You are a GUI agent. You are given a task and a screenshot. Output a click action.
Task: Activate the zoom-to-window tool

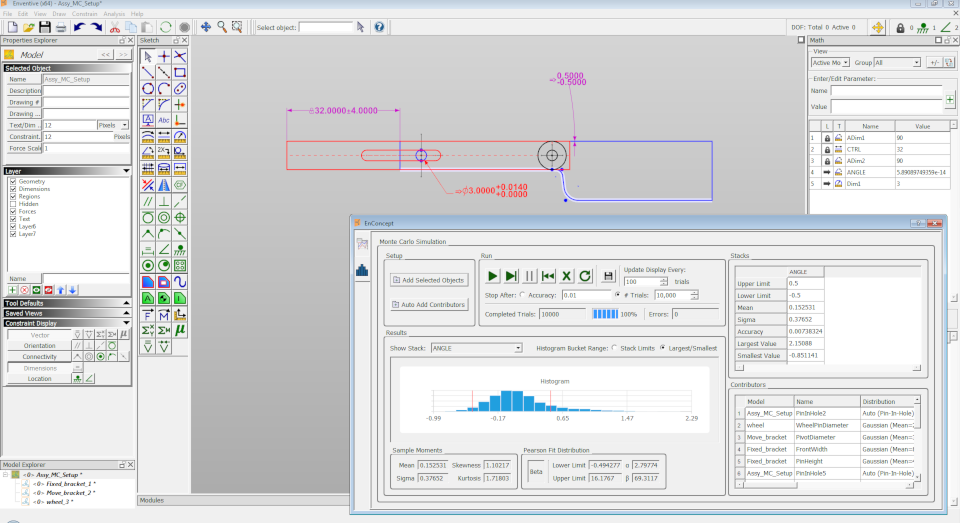pyautogui.click(x=238, y=27)
